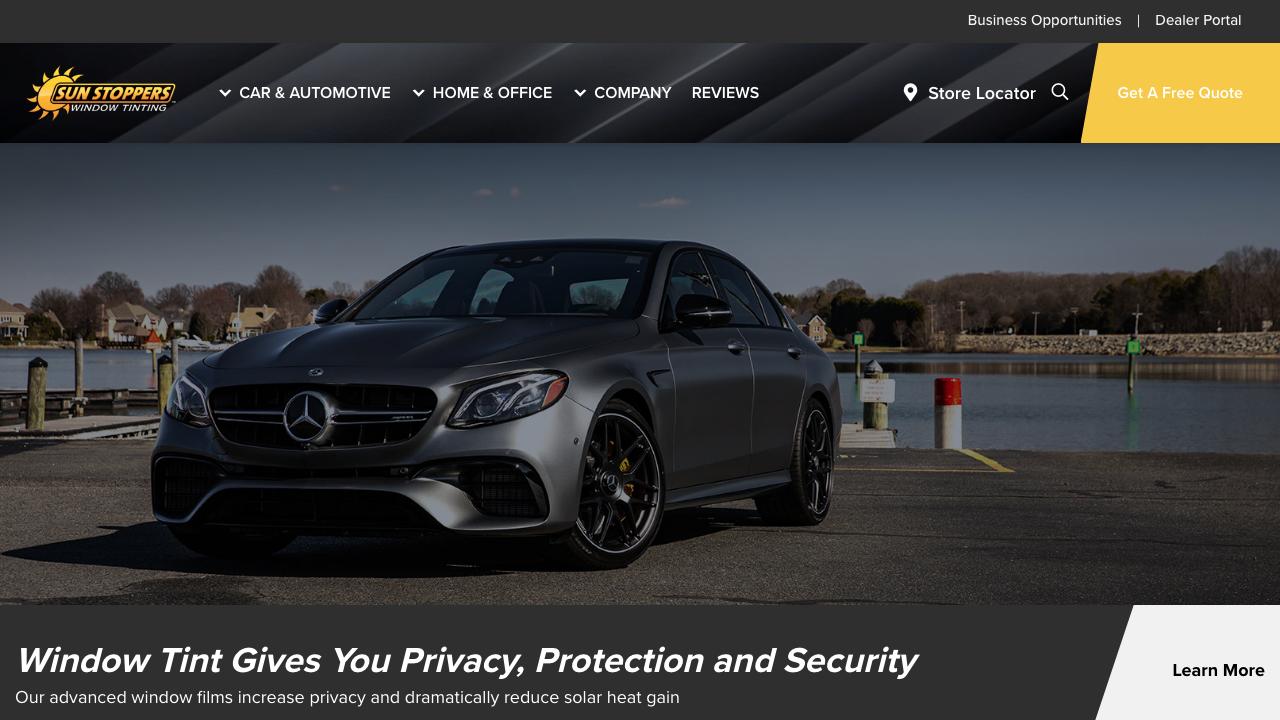Click the sun burst in logo
Viewport: 1280px width, 720px height.
tap(46, 93)
